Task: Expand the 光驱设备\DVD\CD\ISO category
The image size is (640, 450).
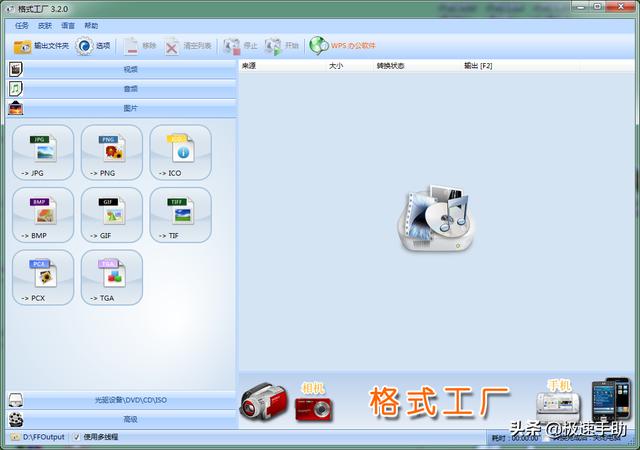Action: tap(130, 400)
